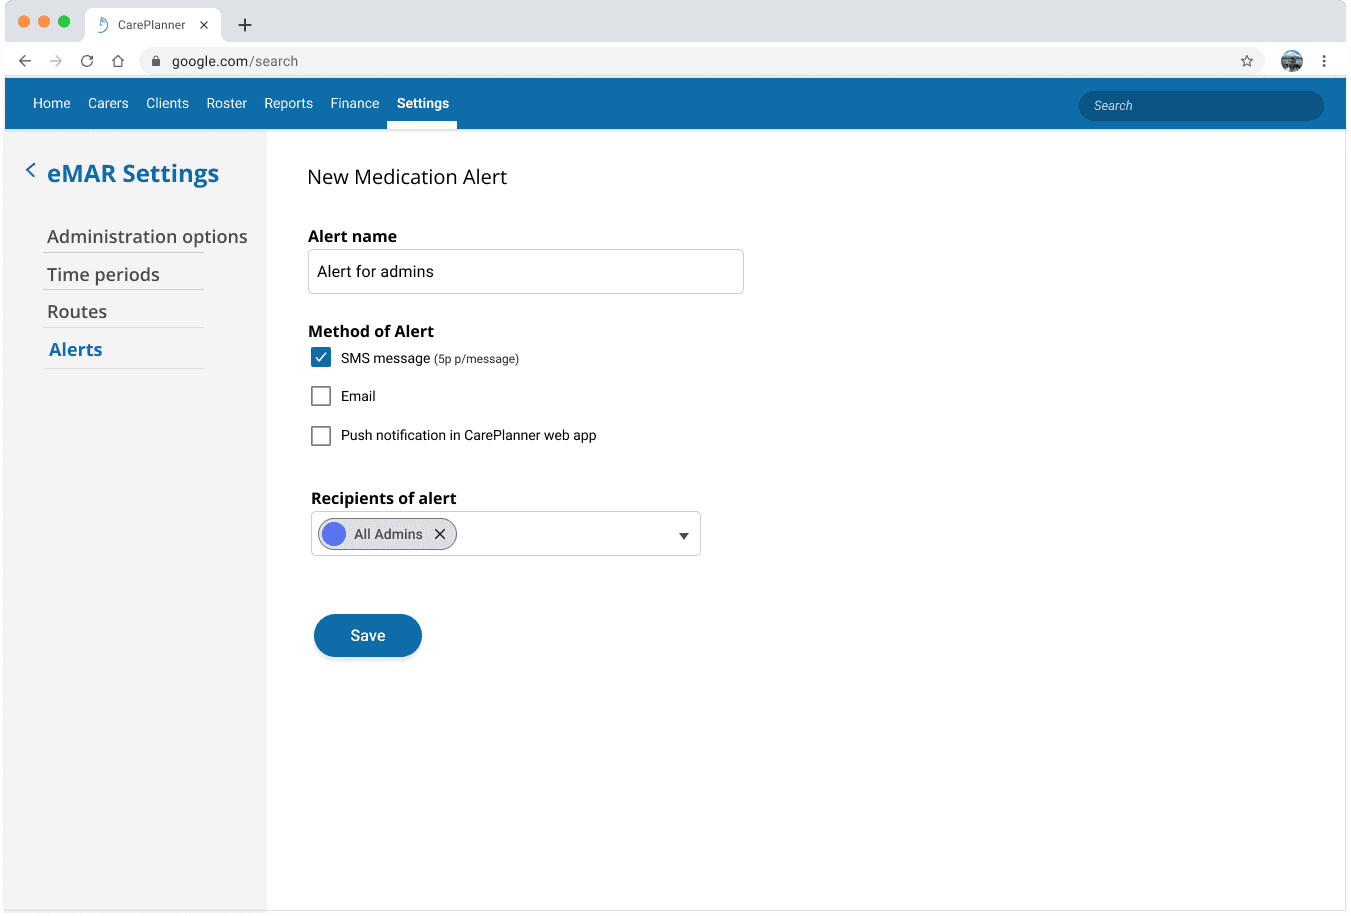Click the browser forward arrow
Viewport: 1351px width, 916px height.
[56, 61]
